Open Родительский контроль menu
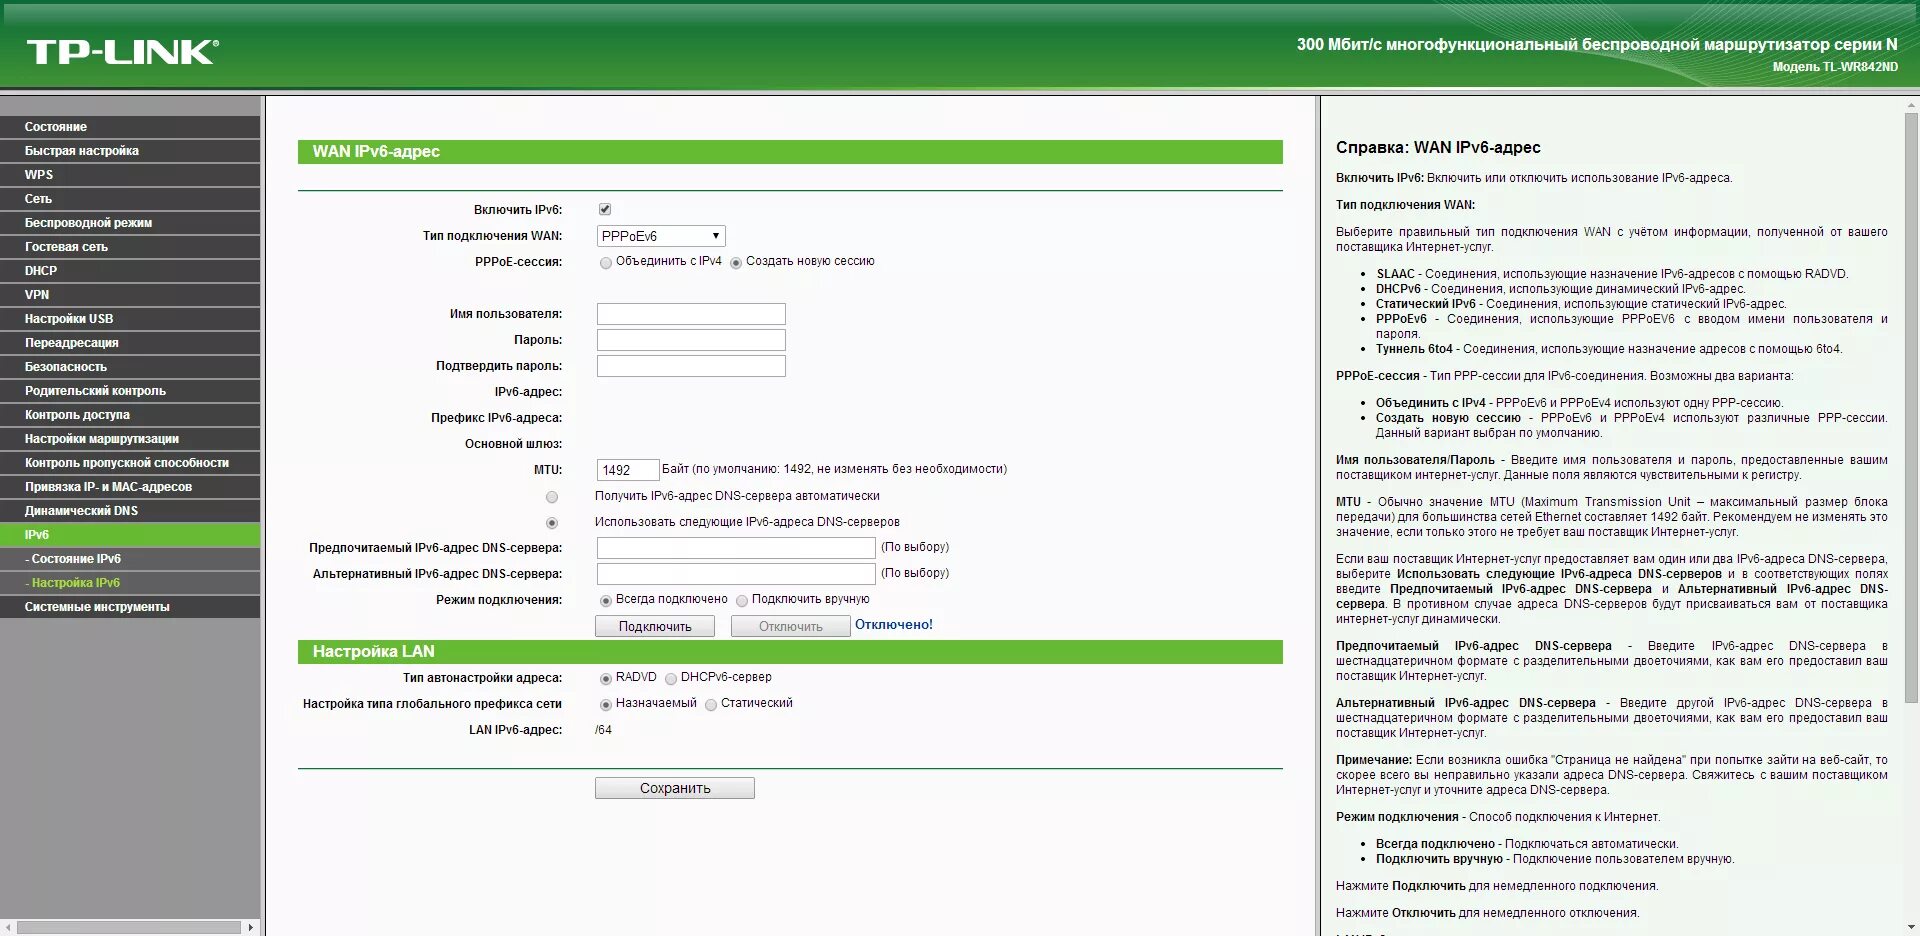 (x=130, y=391)
